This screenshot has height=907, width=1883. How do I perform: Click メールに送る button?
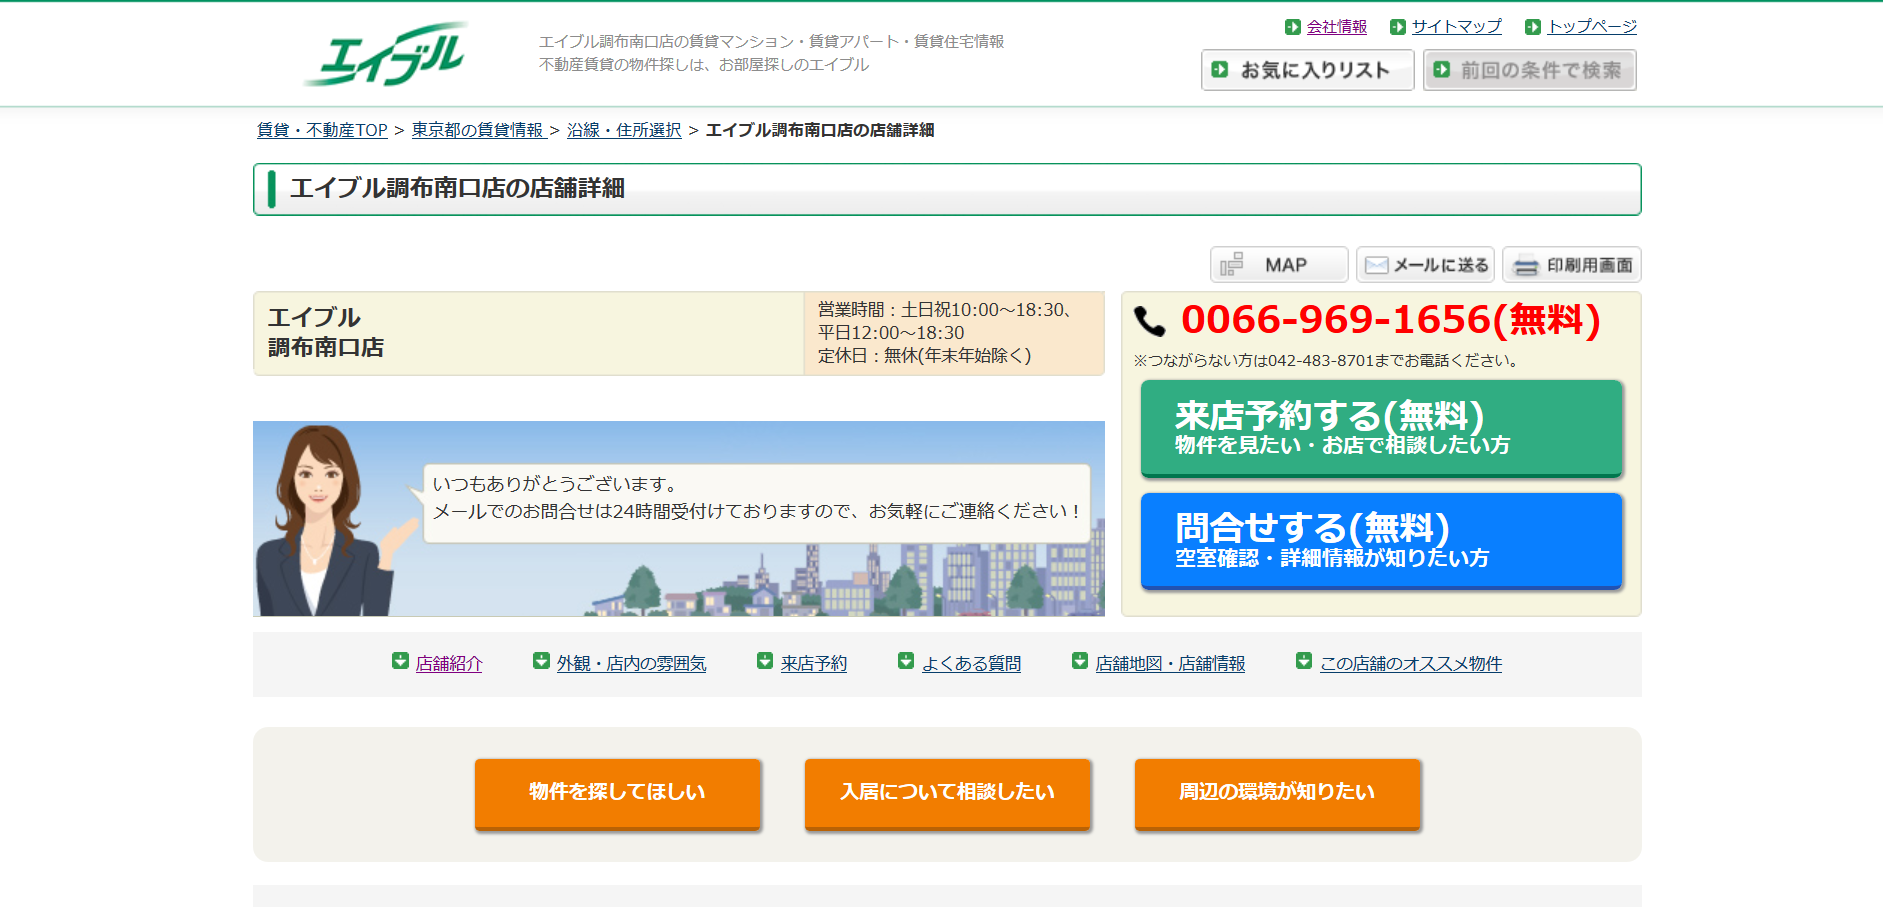[1425, 265]
